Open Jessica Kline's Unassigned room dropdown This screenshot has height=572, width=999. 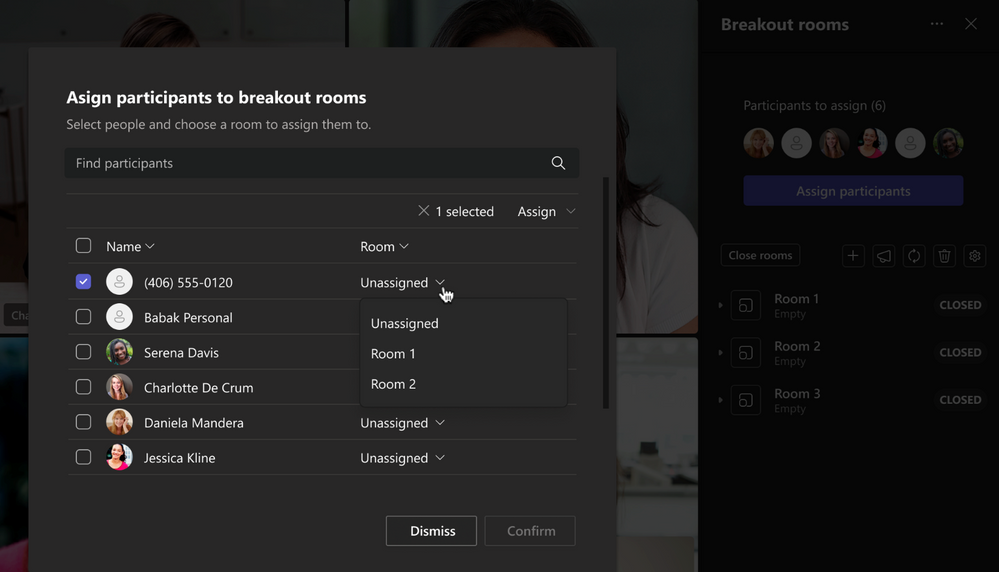[x=403, y=458]
